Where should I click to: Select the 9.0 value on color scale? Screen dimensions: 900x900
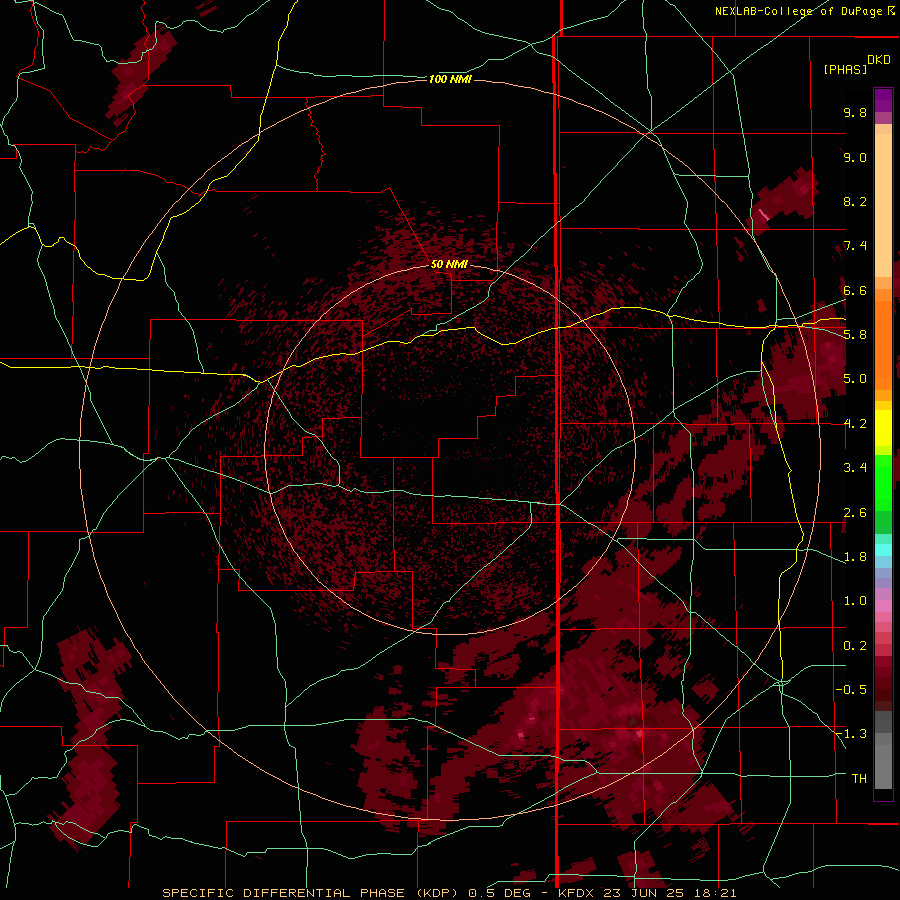pyautogui.click(x=855, y=157)
